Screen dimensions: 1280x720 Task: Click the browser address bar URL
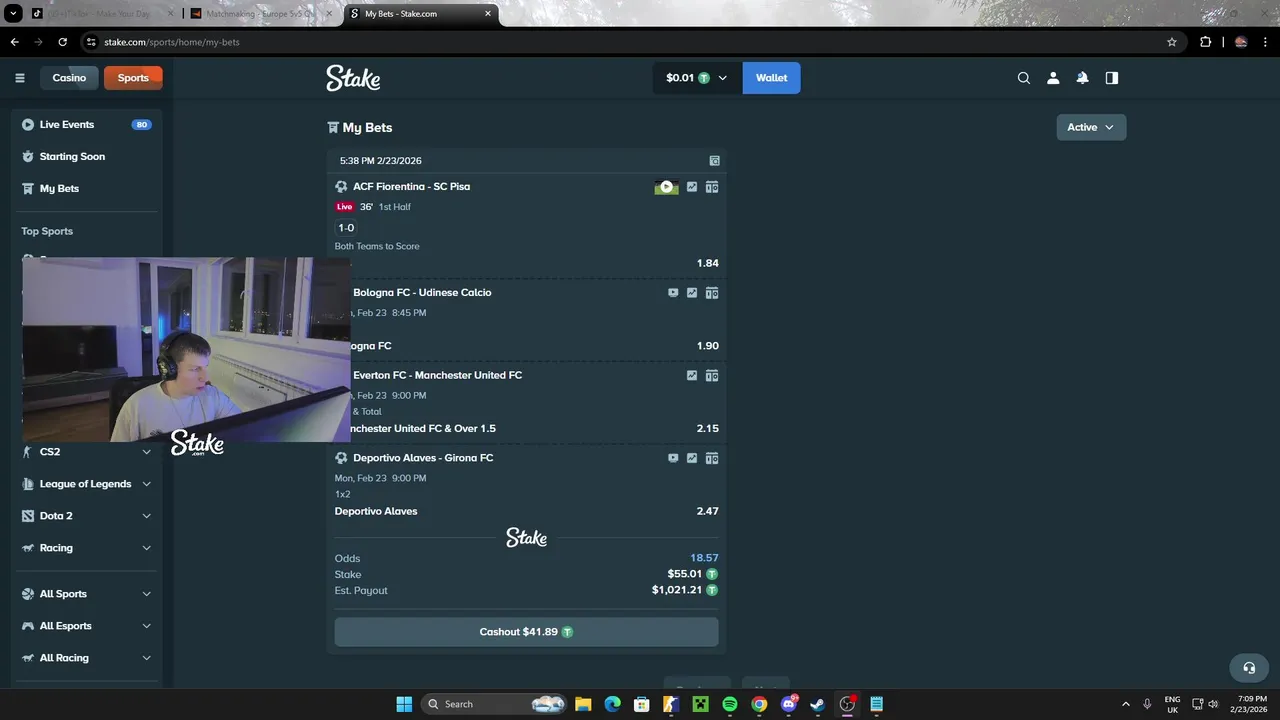pyautogui.click(x=172, y=42)
